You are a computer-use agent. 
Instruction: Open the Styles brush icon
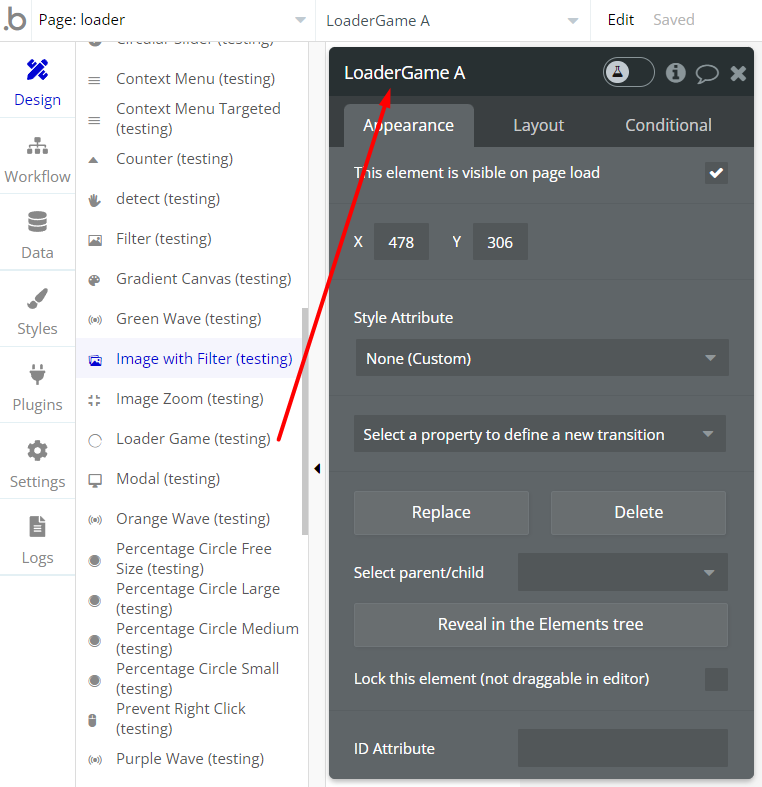pyautogui.click(x=37, y=298)
